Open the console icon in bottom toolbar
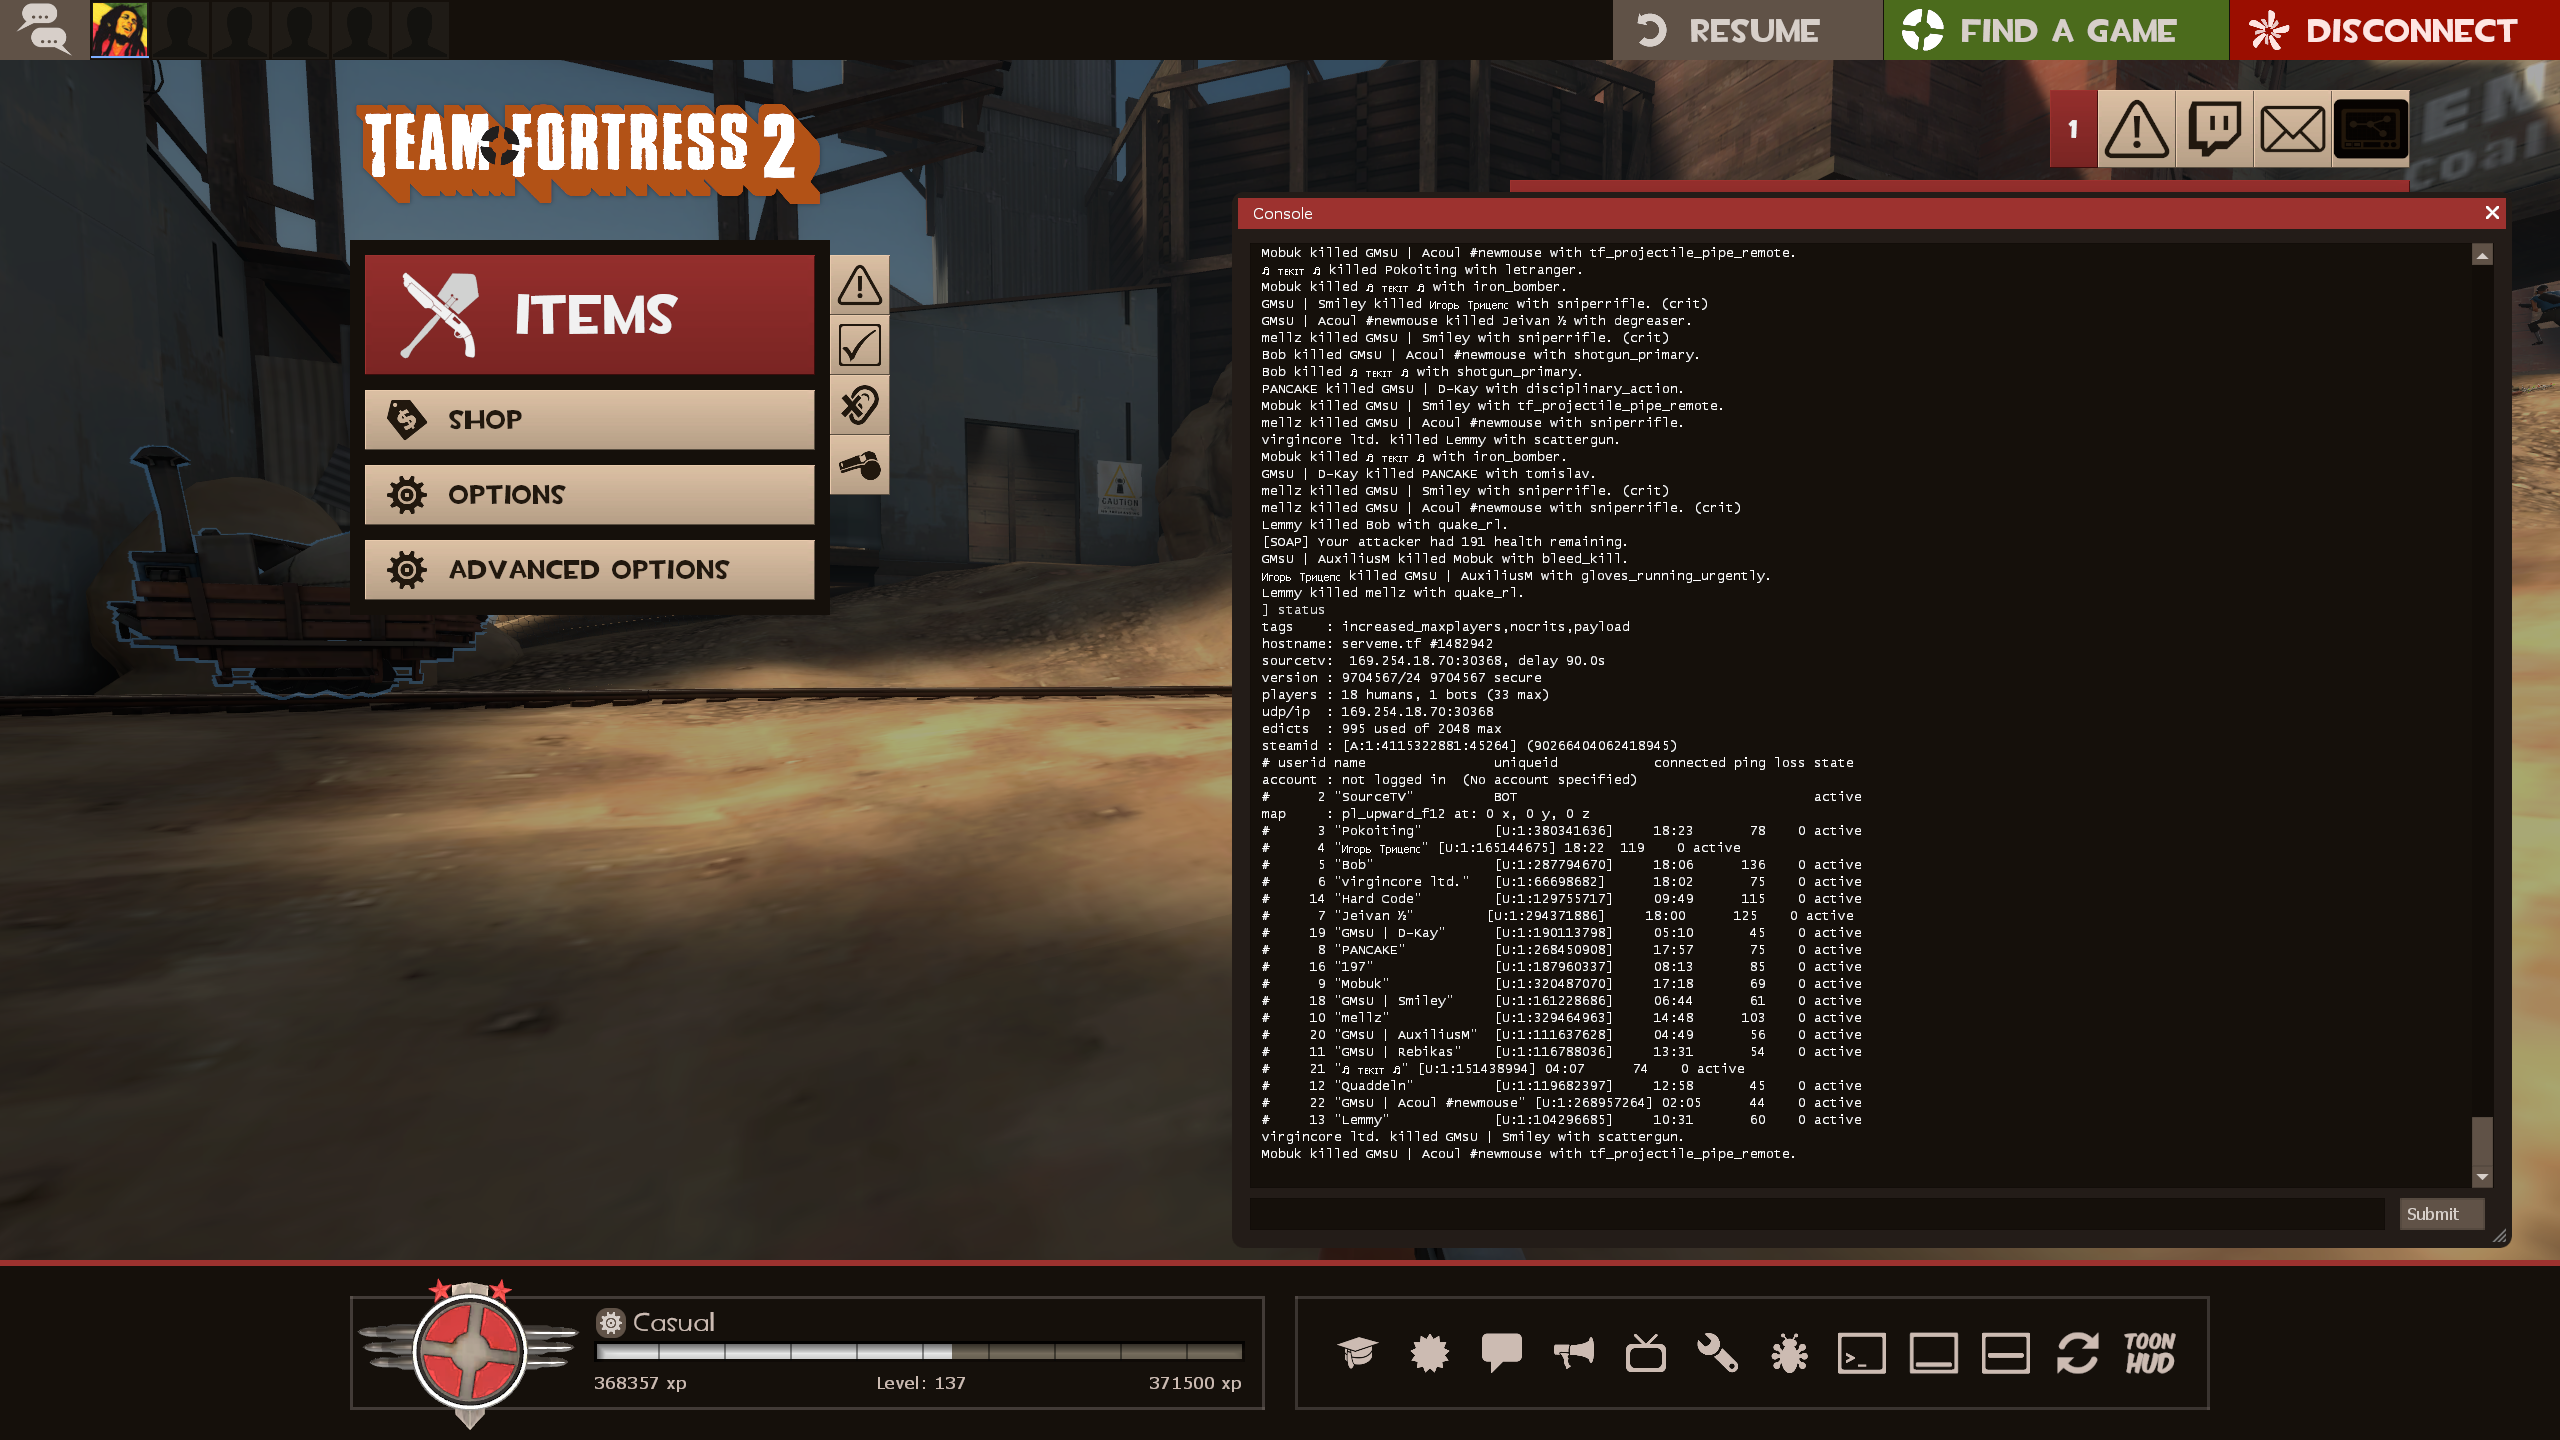This screenshot has height=1440, width=2560. (1861, 1353)
